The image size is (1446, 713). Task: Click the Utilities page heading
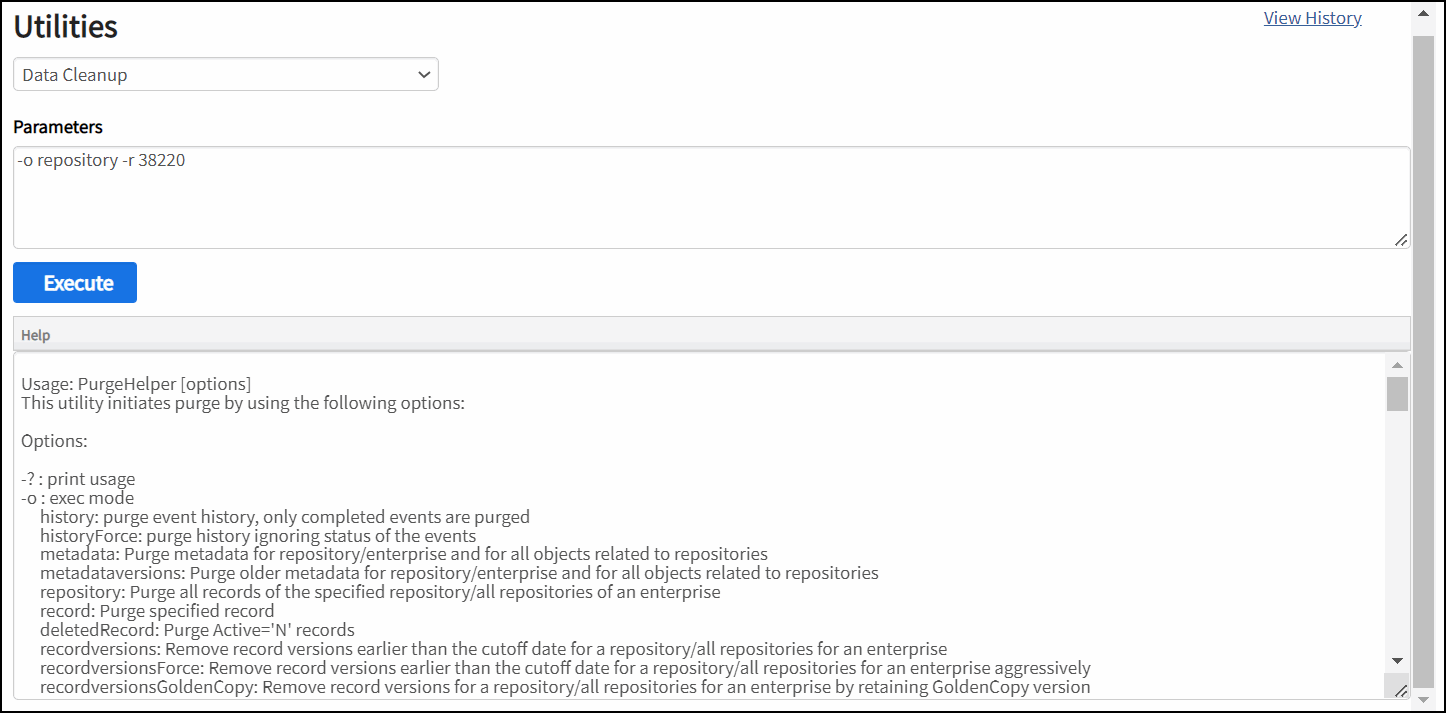pyautogui.click(x=66, y=28)
